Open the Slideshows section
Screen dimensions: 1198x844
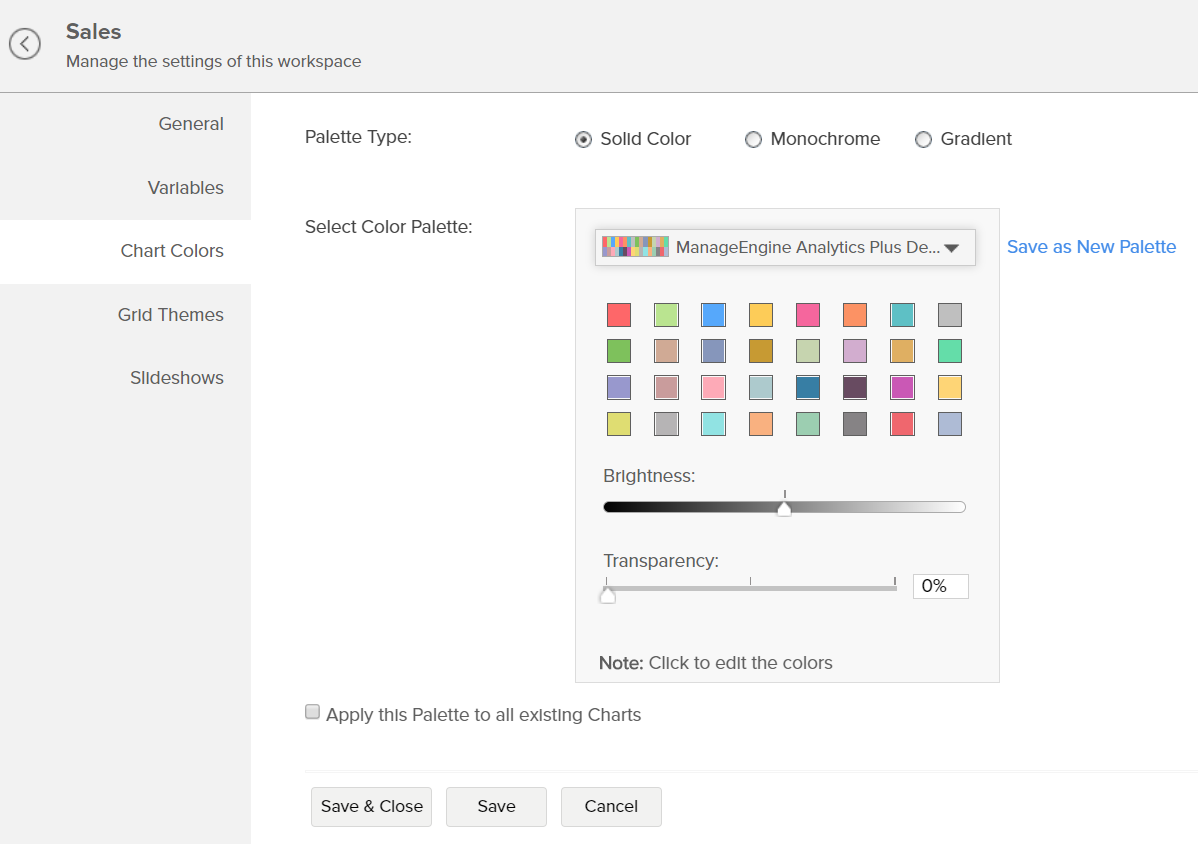(177, 378)
